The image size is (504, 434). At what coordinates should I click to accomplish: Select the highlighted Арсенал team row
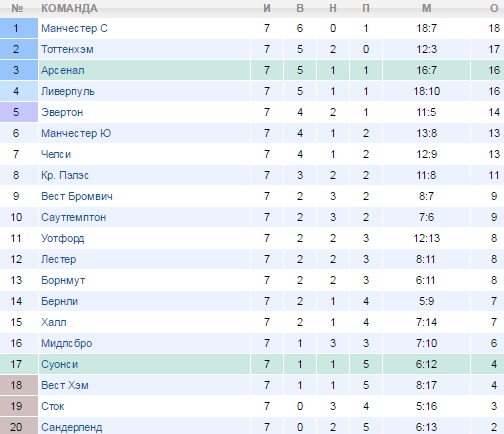252,70
